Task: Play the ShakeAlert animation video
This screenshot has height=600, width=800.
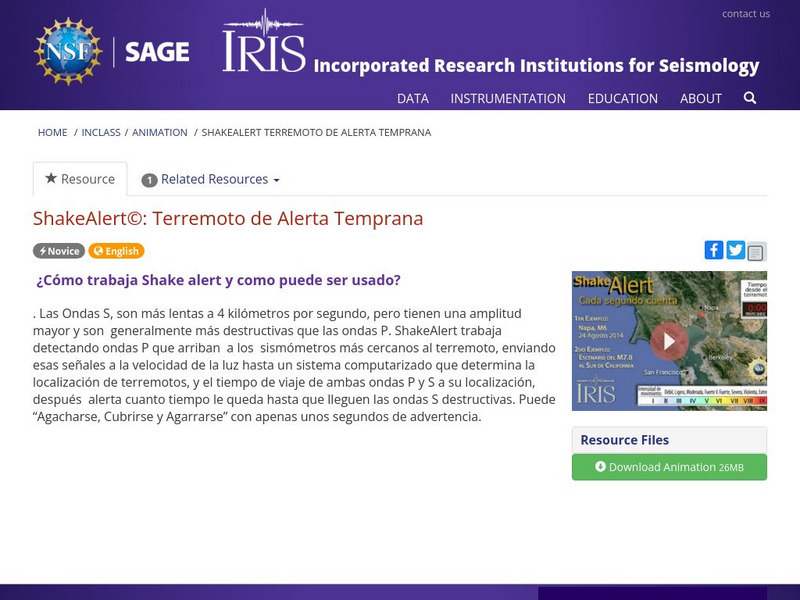Action: 669,341
